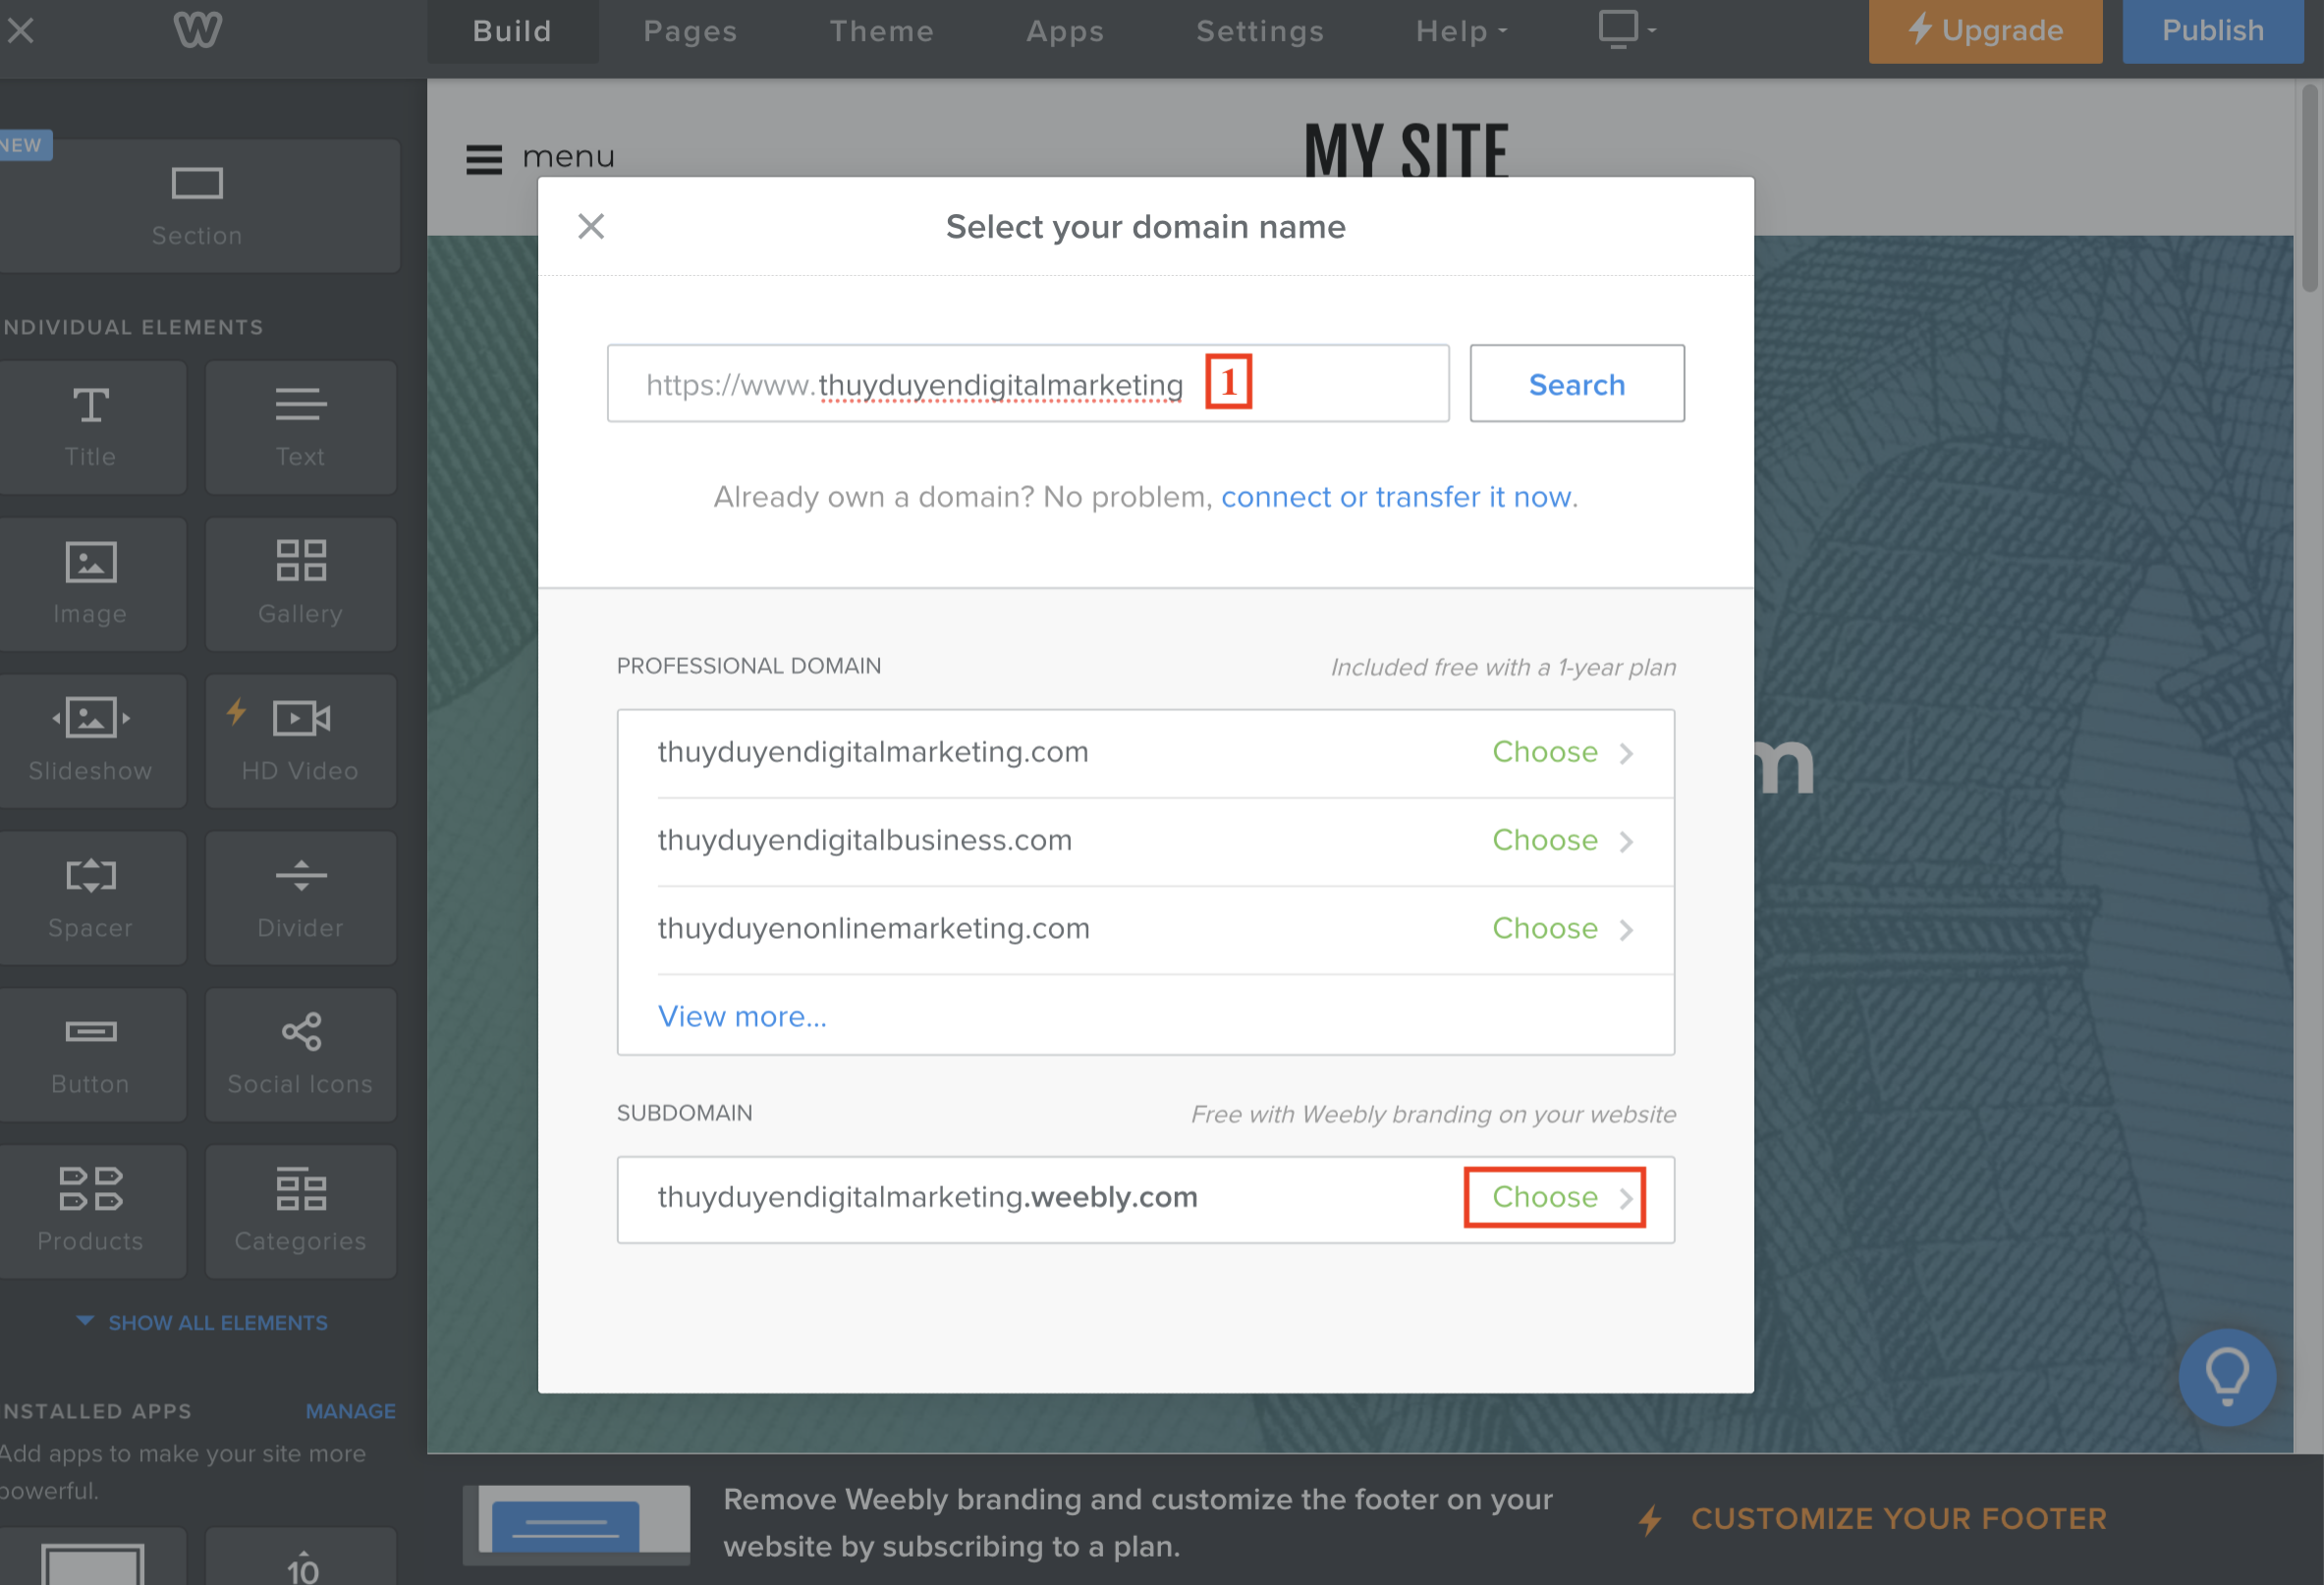Click the Weebly logo icon
This screenshot has width=2324, height=1585.
tap(198, 30)
